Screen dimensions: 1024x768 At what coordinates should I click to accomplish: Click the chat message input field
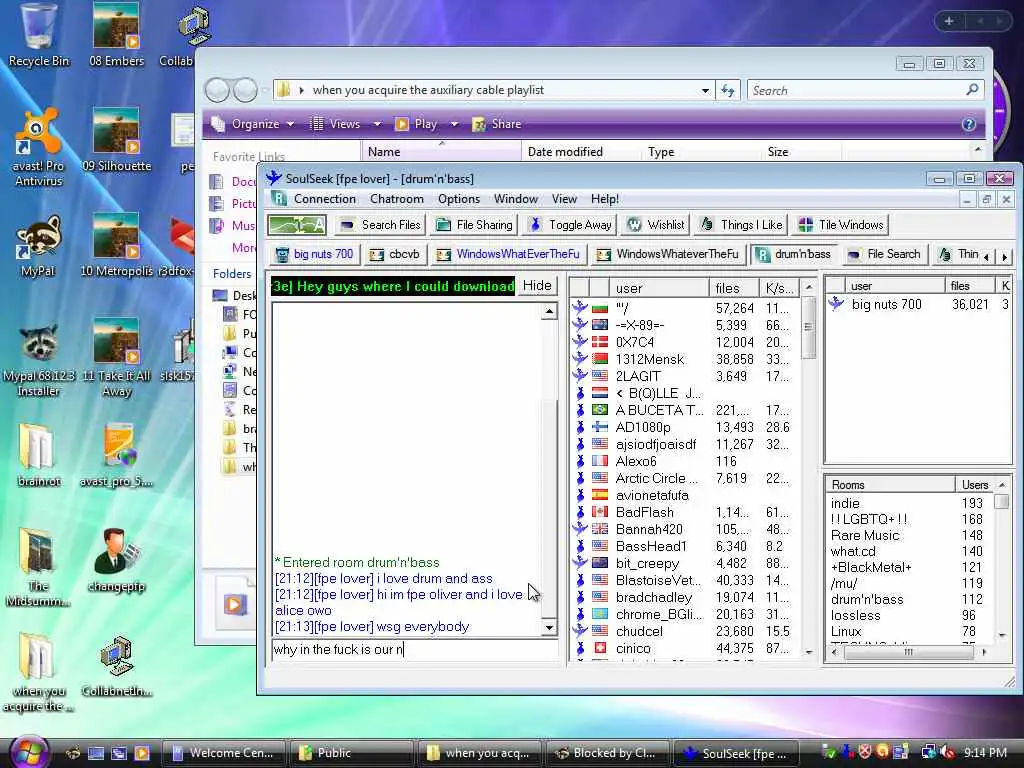415,649
